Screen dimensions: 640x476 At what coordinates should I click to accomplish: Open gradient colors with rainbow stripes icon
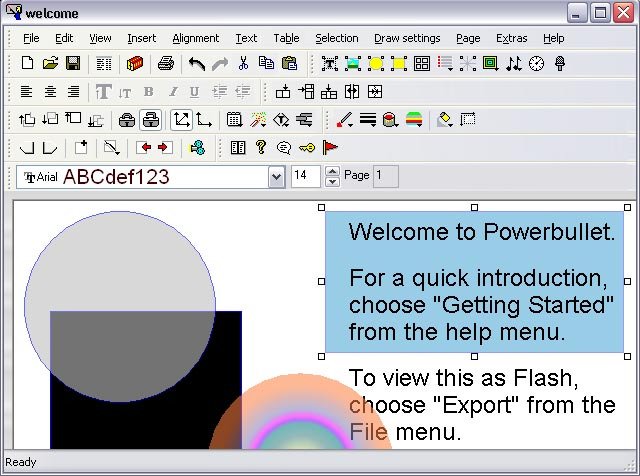[414, 120]
